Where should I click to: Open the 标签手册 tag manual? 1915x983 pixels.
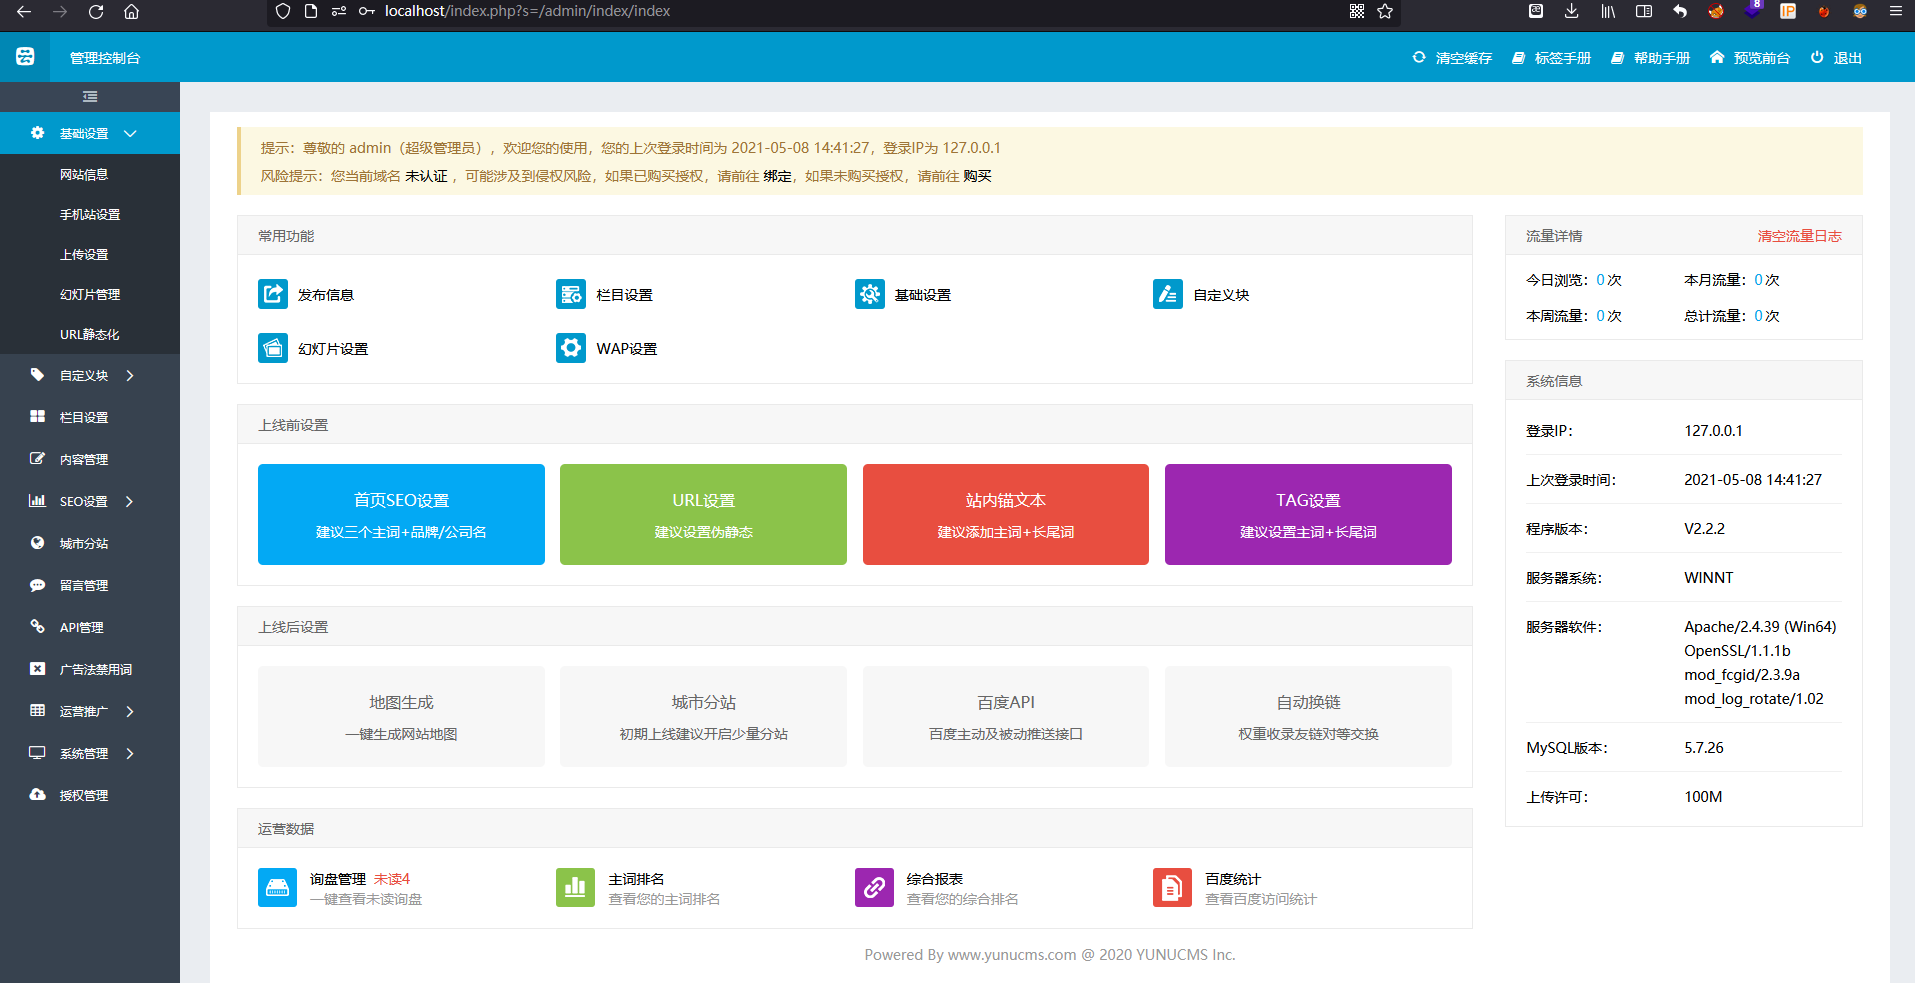pyautogui.click(x=1551, y=58)
